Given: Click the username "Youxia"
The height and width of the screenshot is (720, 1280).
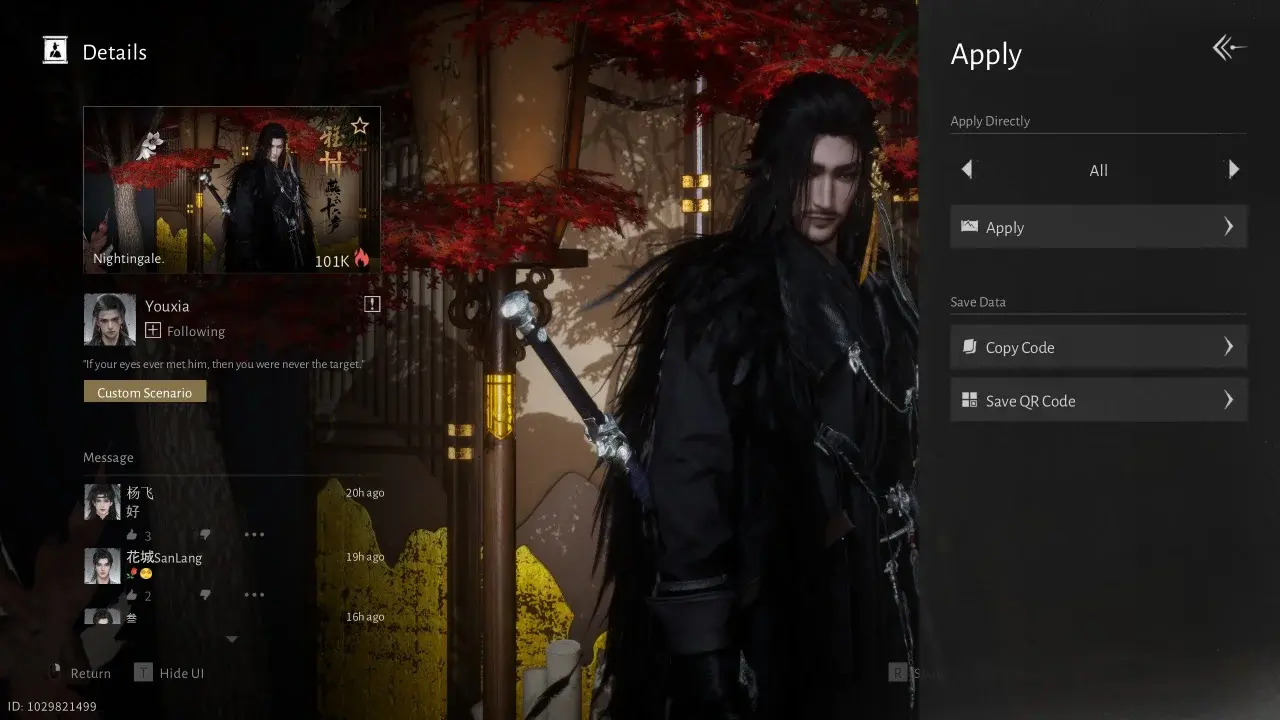Looking at the screenshot, I should [167, 306].
